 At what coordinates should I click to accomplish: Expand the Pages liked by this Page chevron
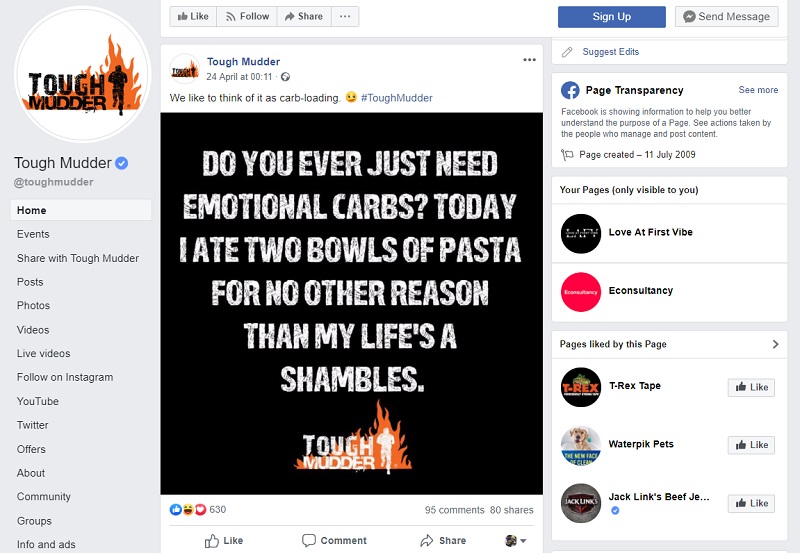775,344
